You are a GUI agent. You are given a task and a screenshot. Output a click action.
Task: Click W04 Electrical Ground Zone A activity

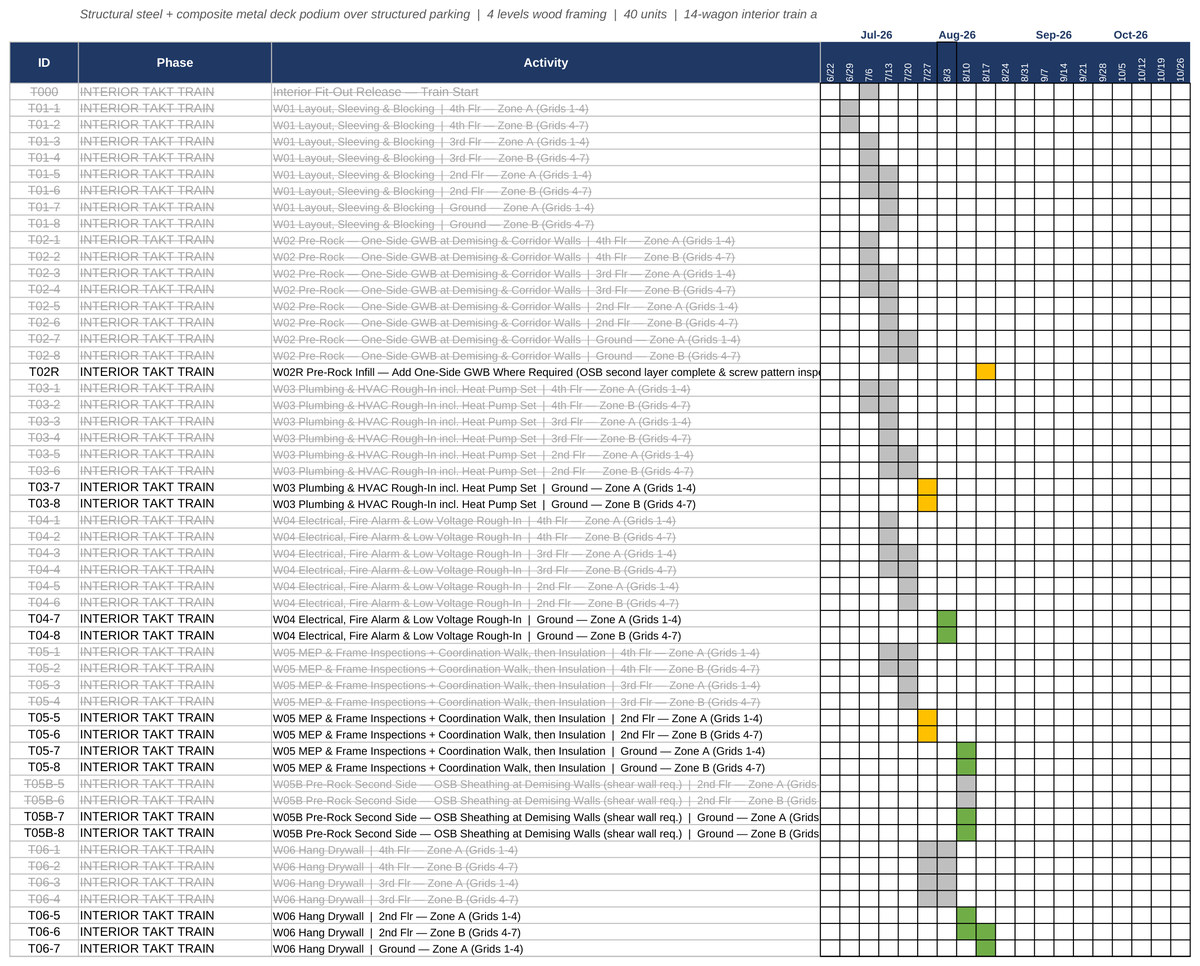point(546,619)
